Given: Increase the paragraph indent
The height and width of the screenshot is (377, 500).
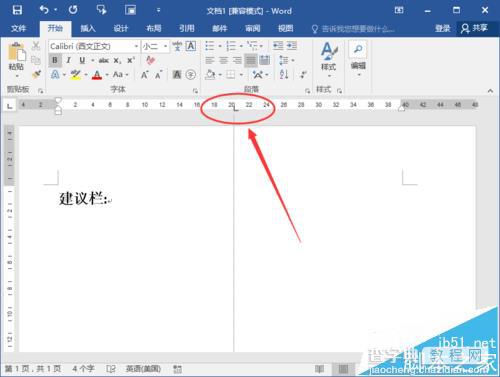Looking at the screenshot, I should pyautogui.click(x=292, y=46).
